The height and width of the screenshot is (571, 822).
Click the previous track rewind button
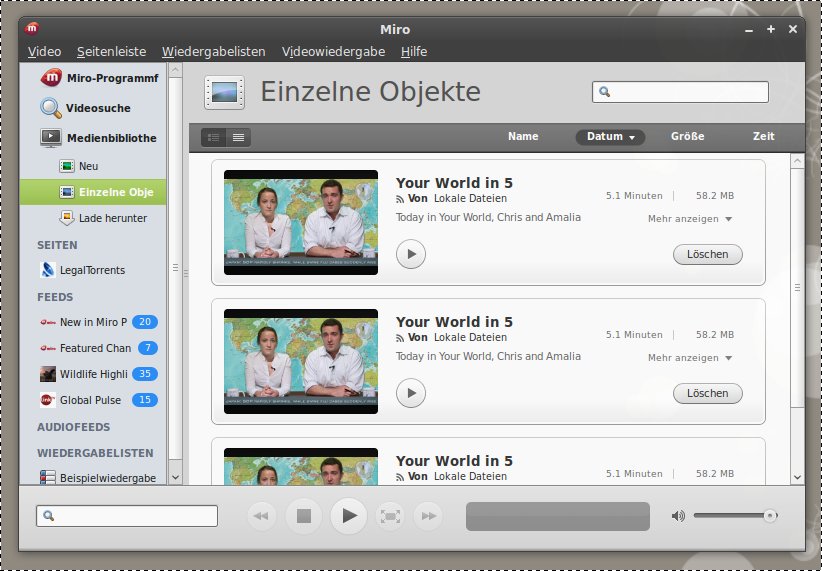262,516
